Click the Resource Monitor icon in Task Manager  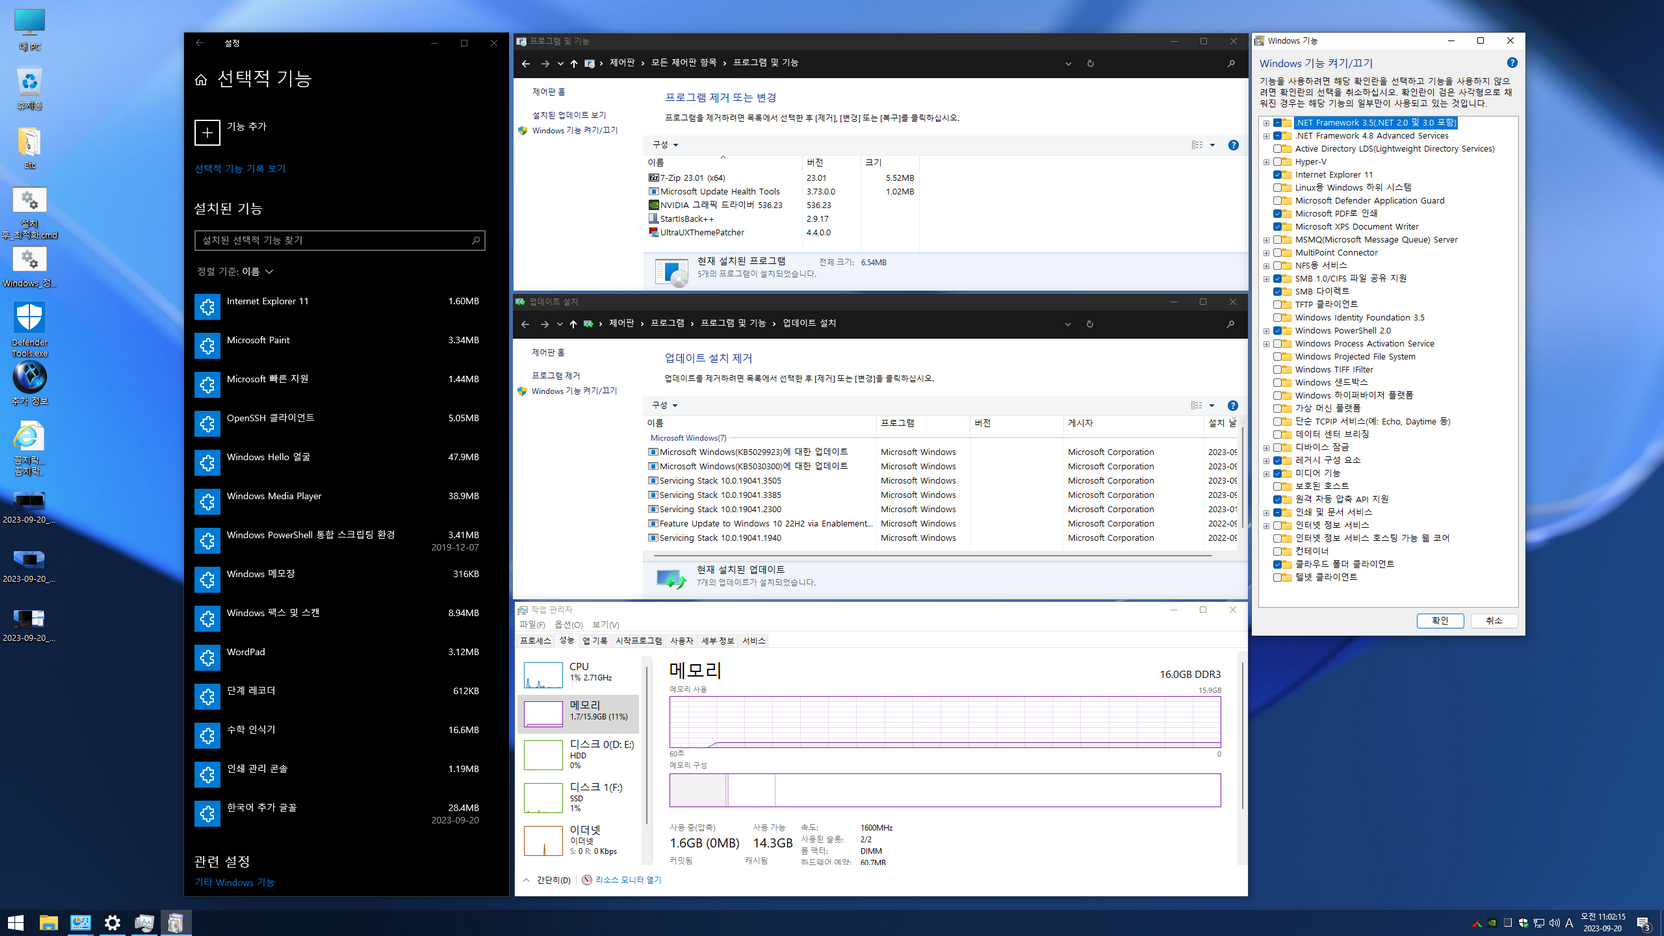587,880
